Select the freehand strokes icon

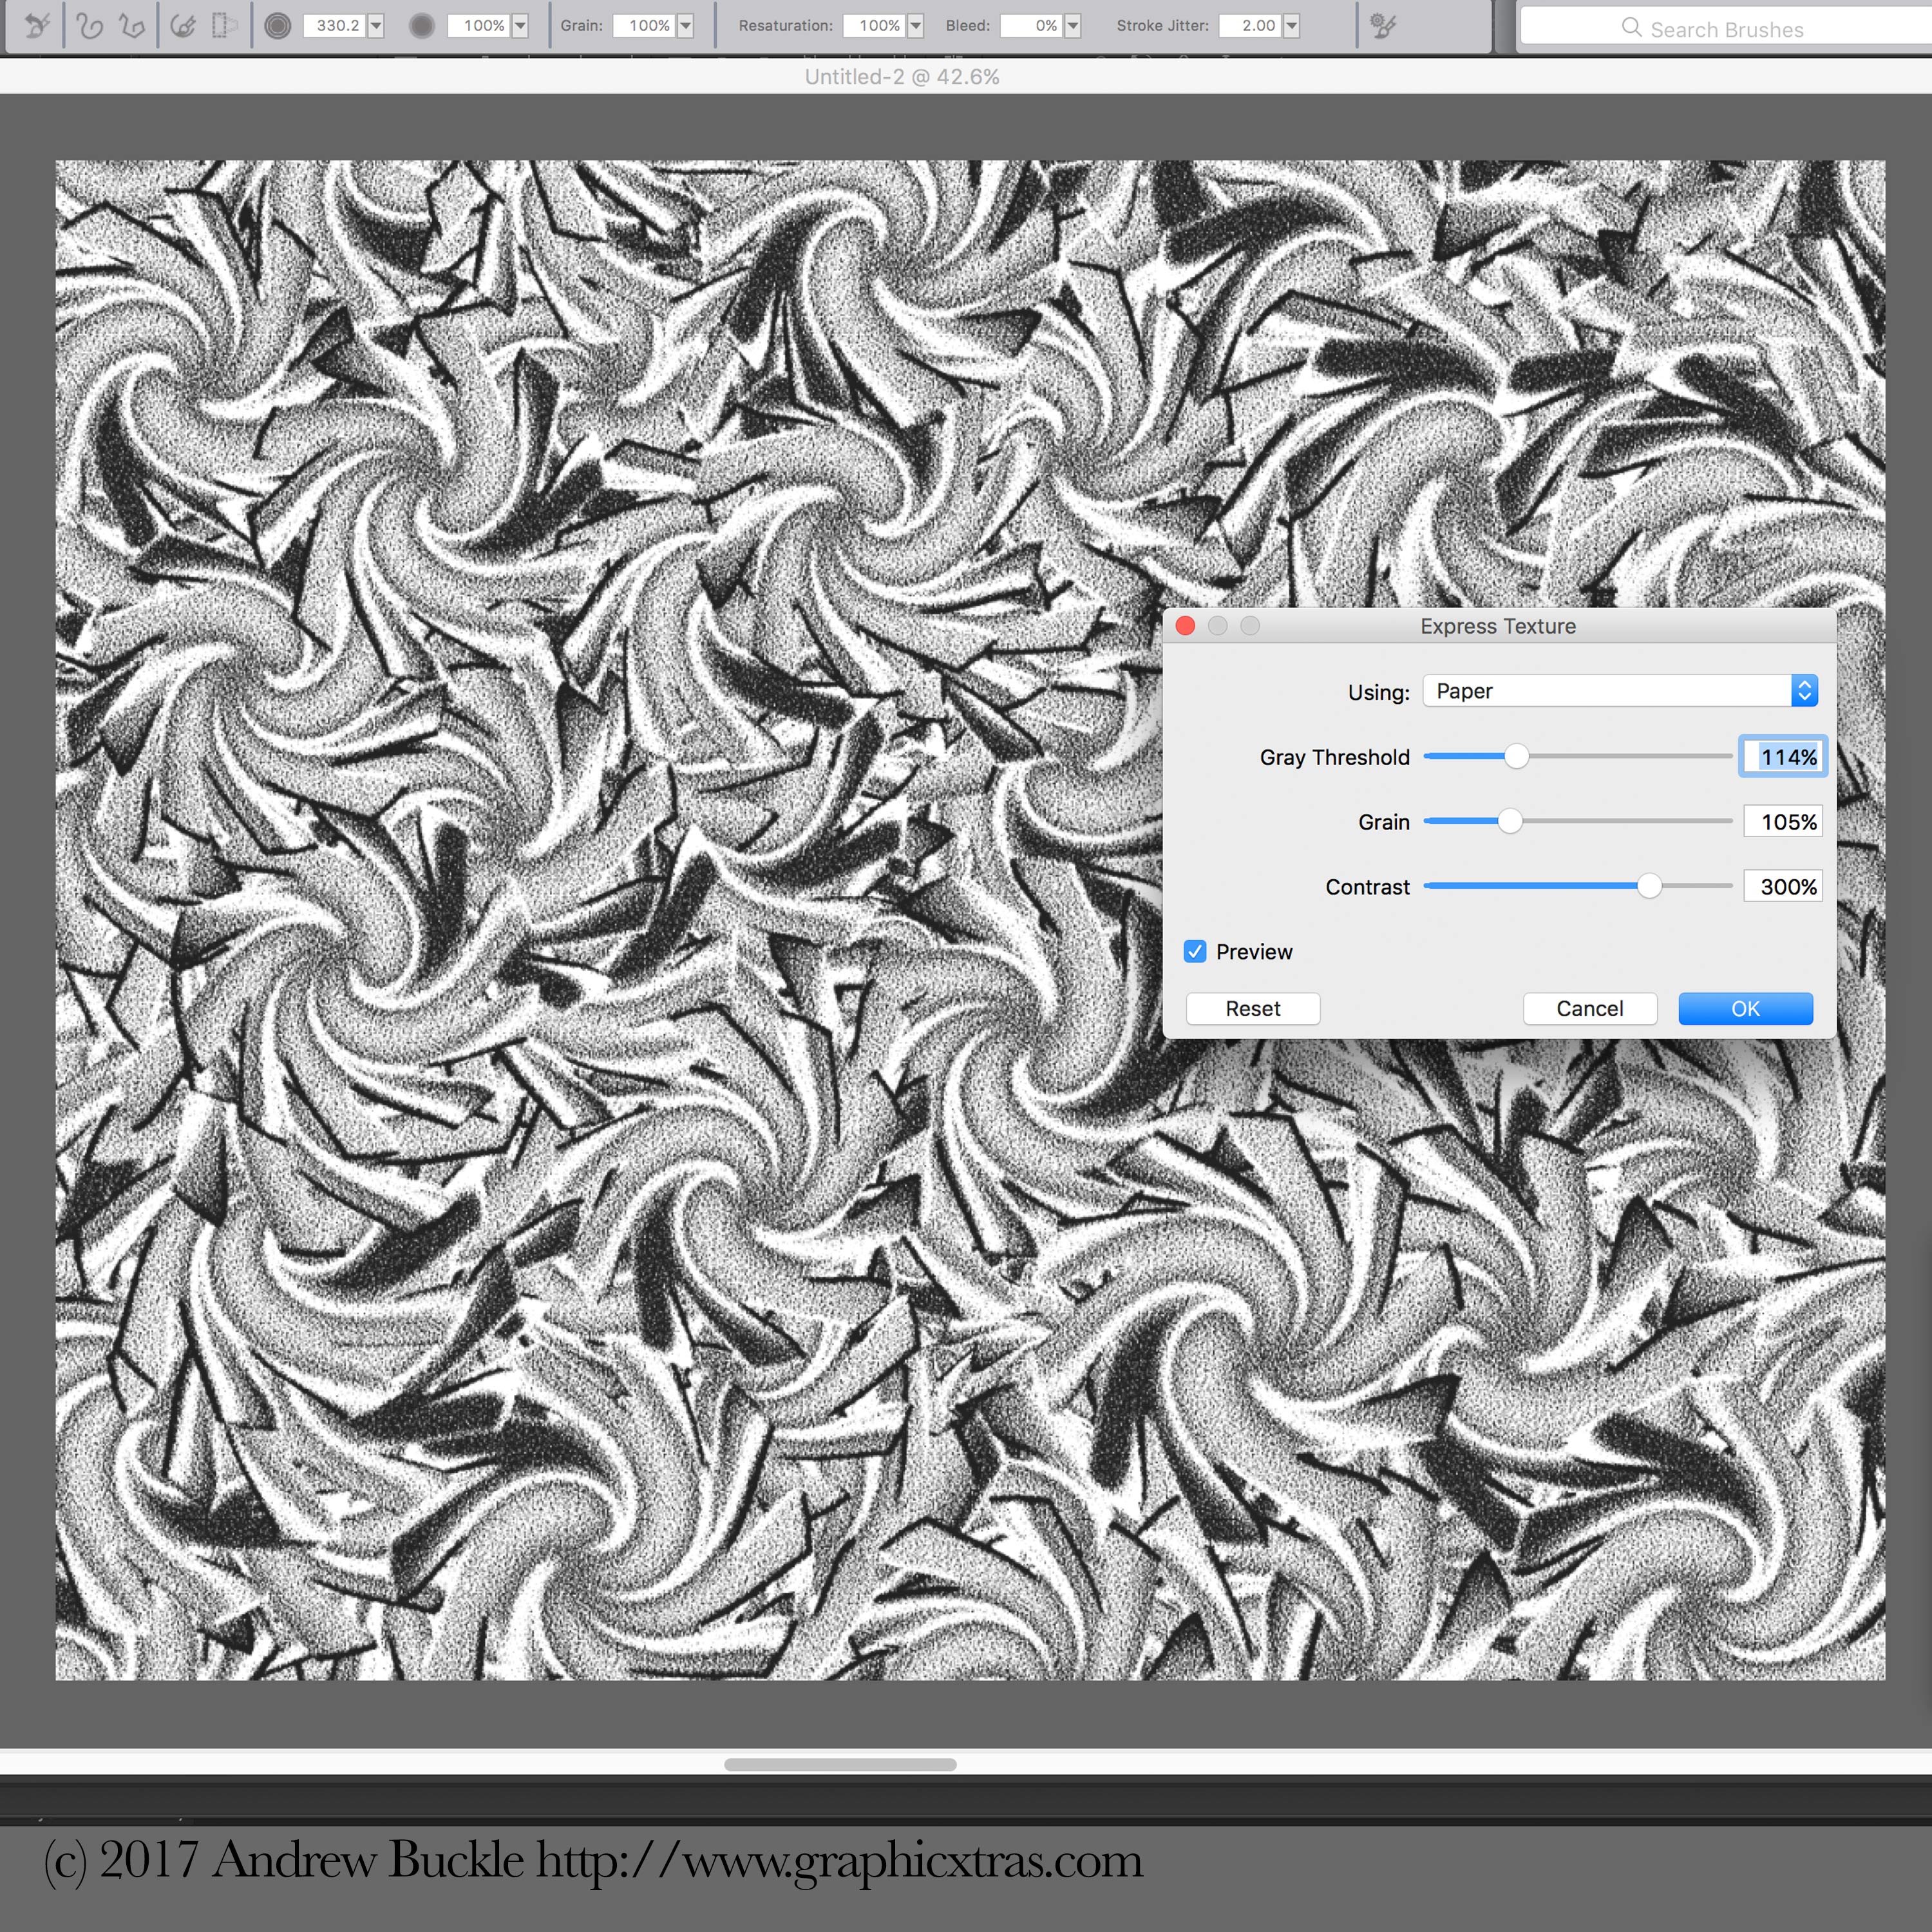coord(89,25)
